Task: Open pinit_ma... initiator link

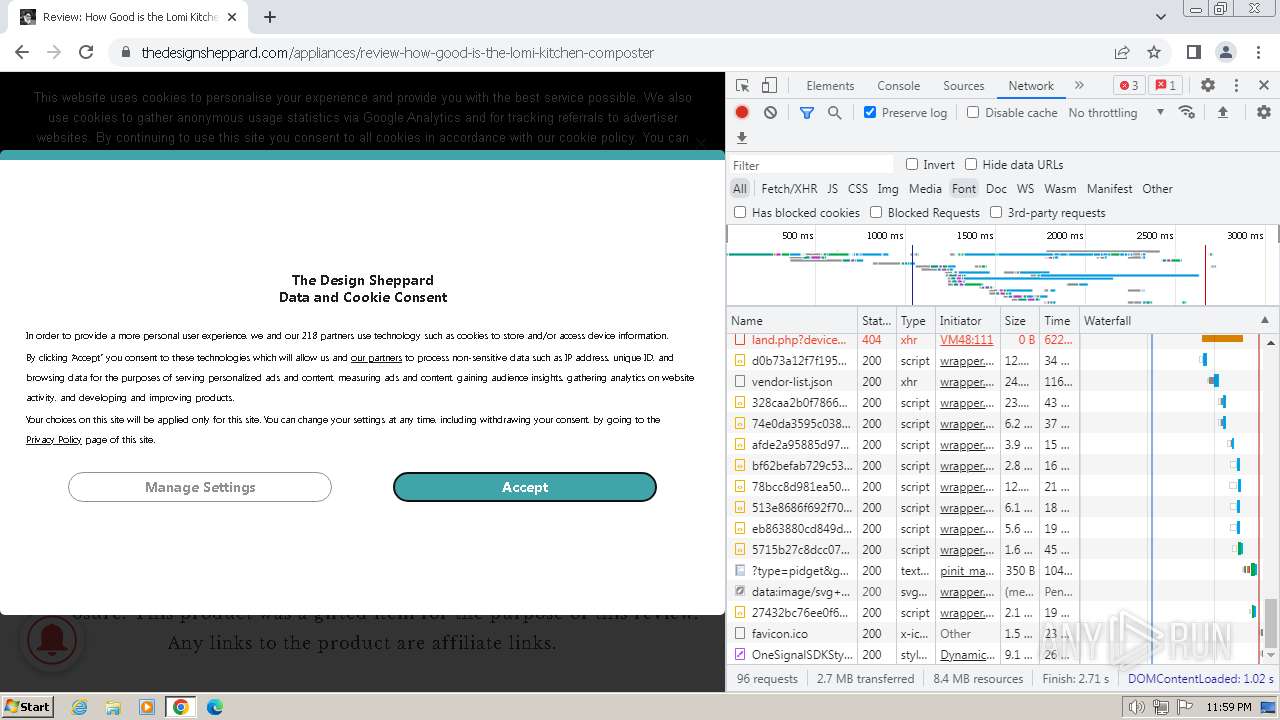Action: click(x=967, y=571)
